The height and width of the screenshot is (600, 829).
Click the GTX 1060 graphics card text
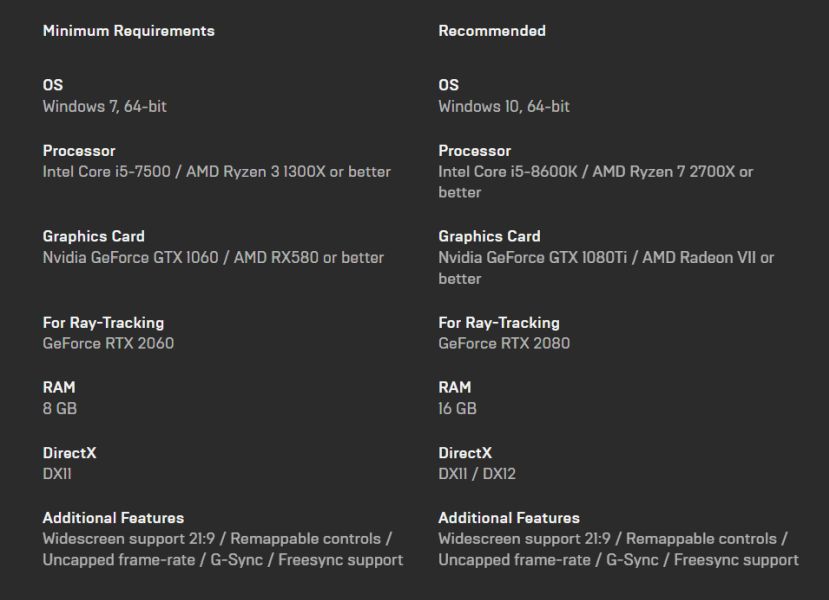[x=212, y=257]
